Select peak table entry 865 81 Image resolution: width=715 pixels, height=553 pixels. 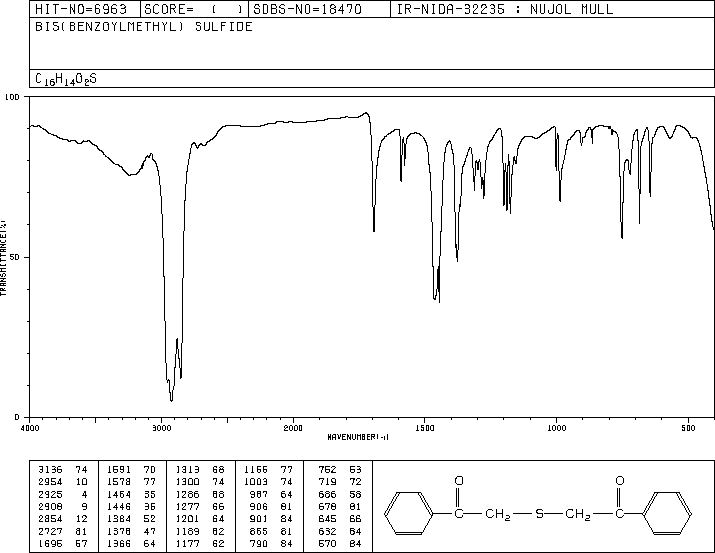point(271,531)
